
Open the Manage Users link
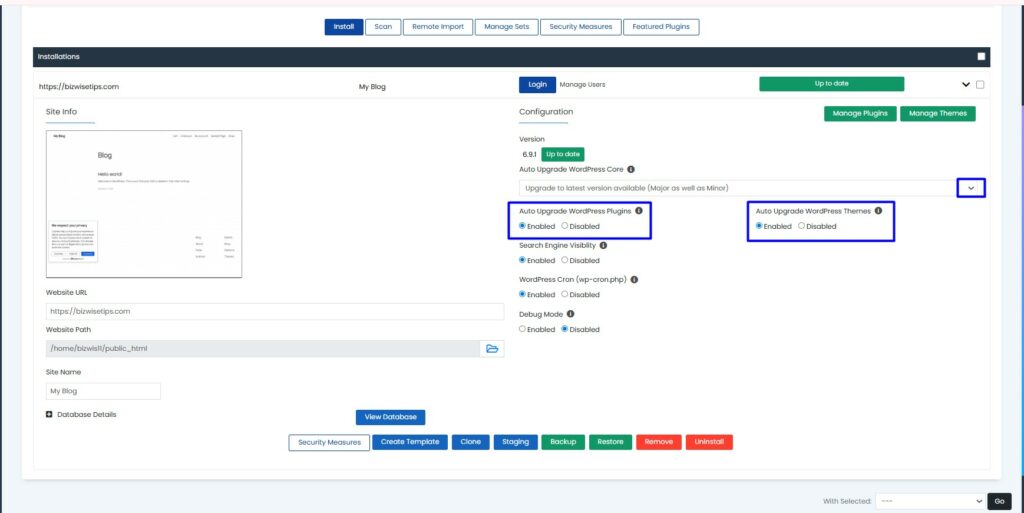(582, 85)
